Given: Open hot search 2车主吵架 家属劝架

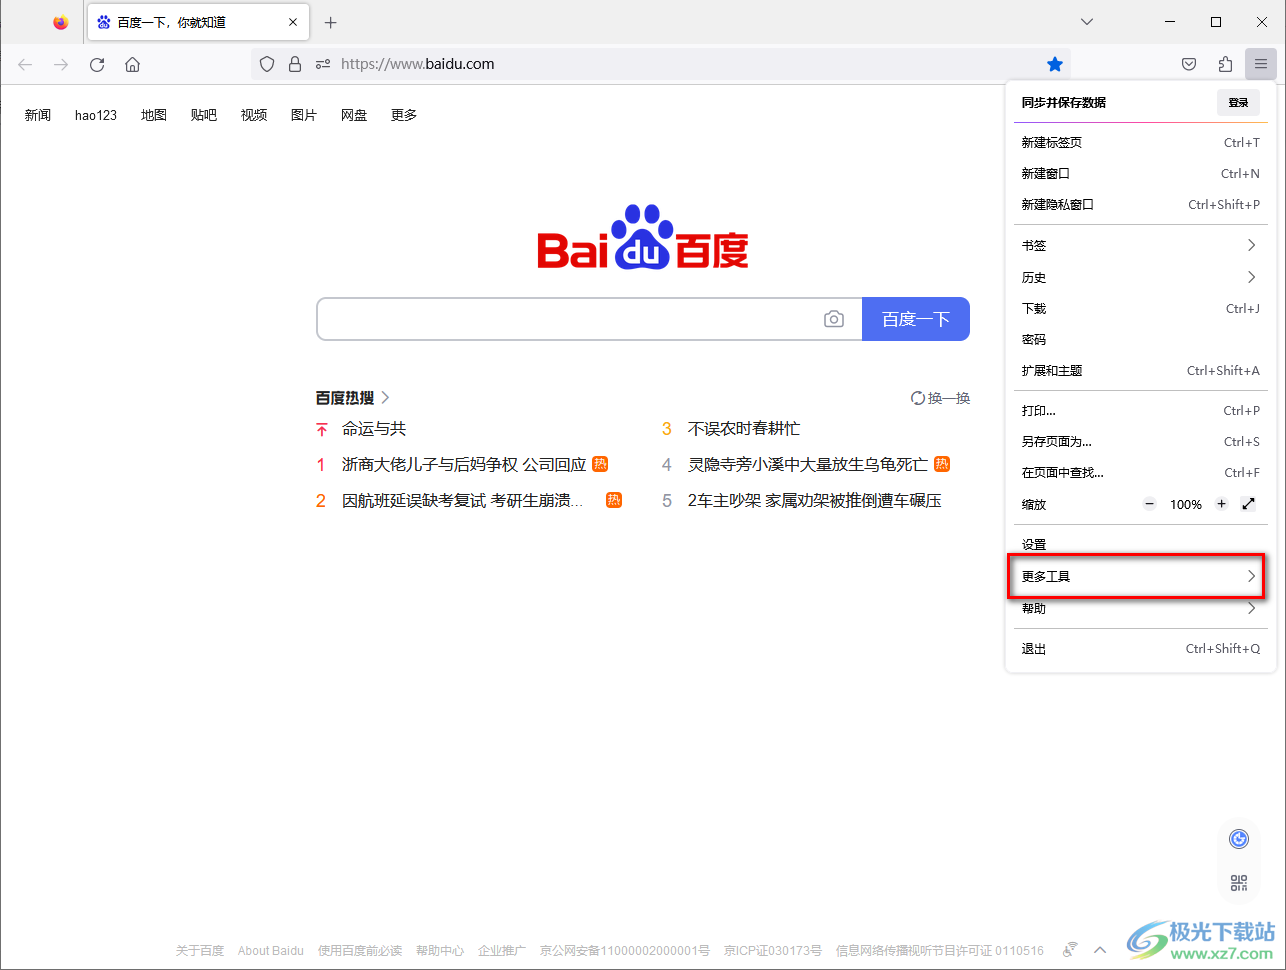Looking at the screenshot, I should click(x=815, y=501).
